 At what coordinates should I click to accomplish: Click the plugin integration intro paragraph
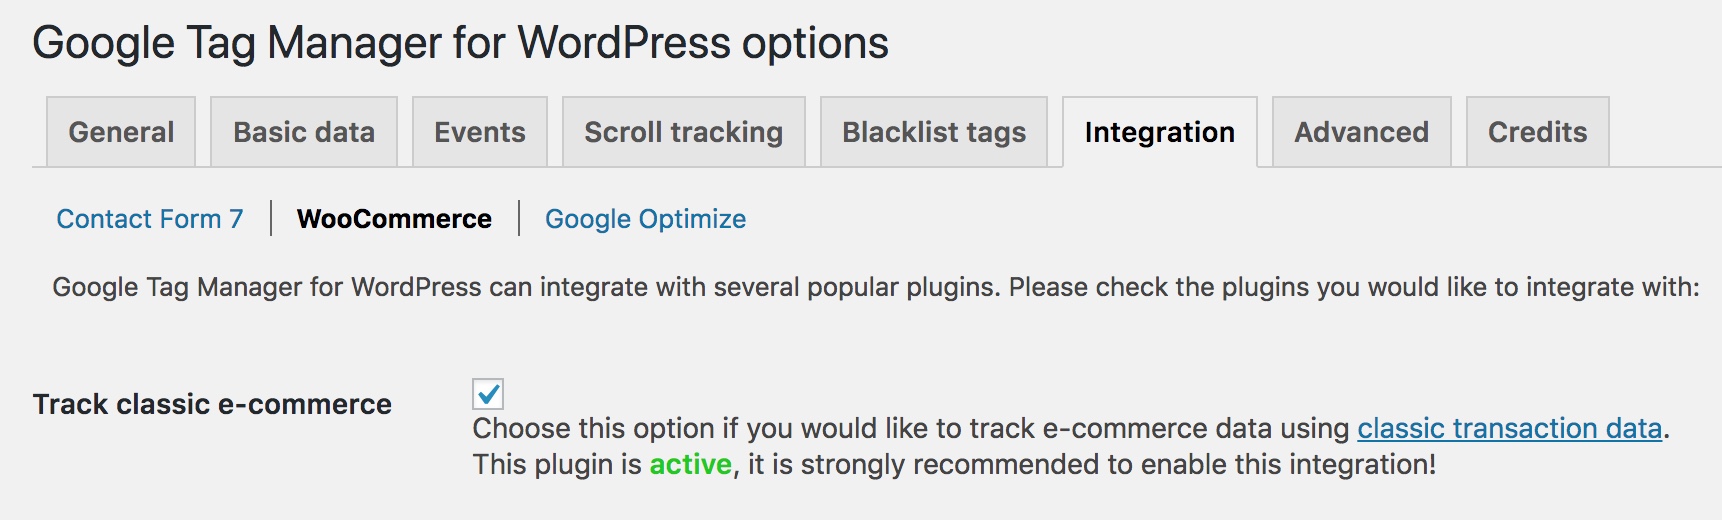coord(875,288)
